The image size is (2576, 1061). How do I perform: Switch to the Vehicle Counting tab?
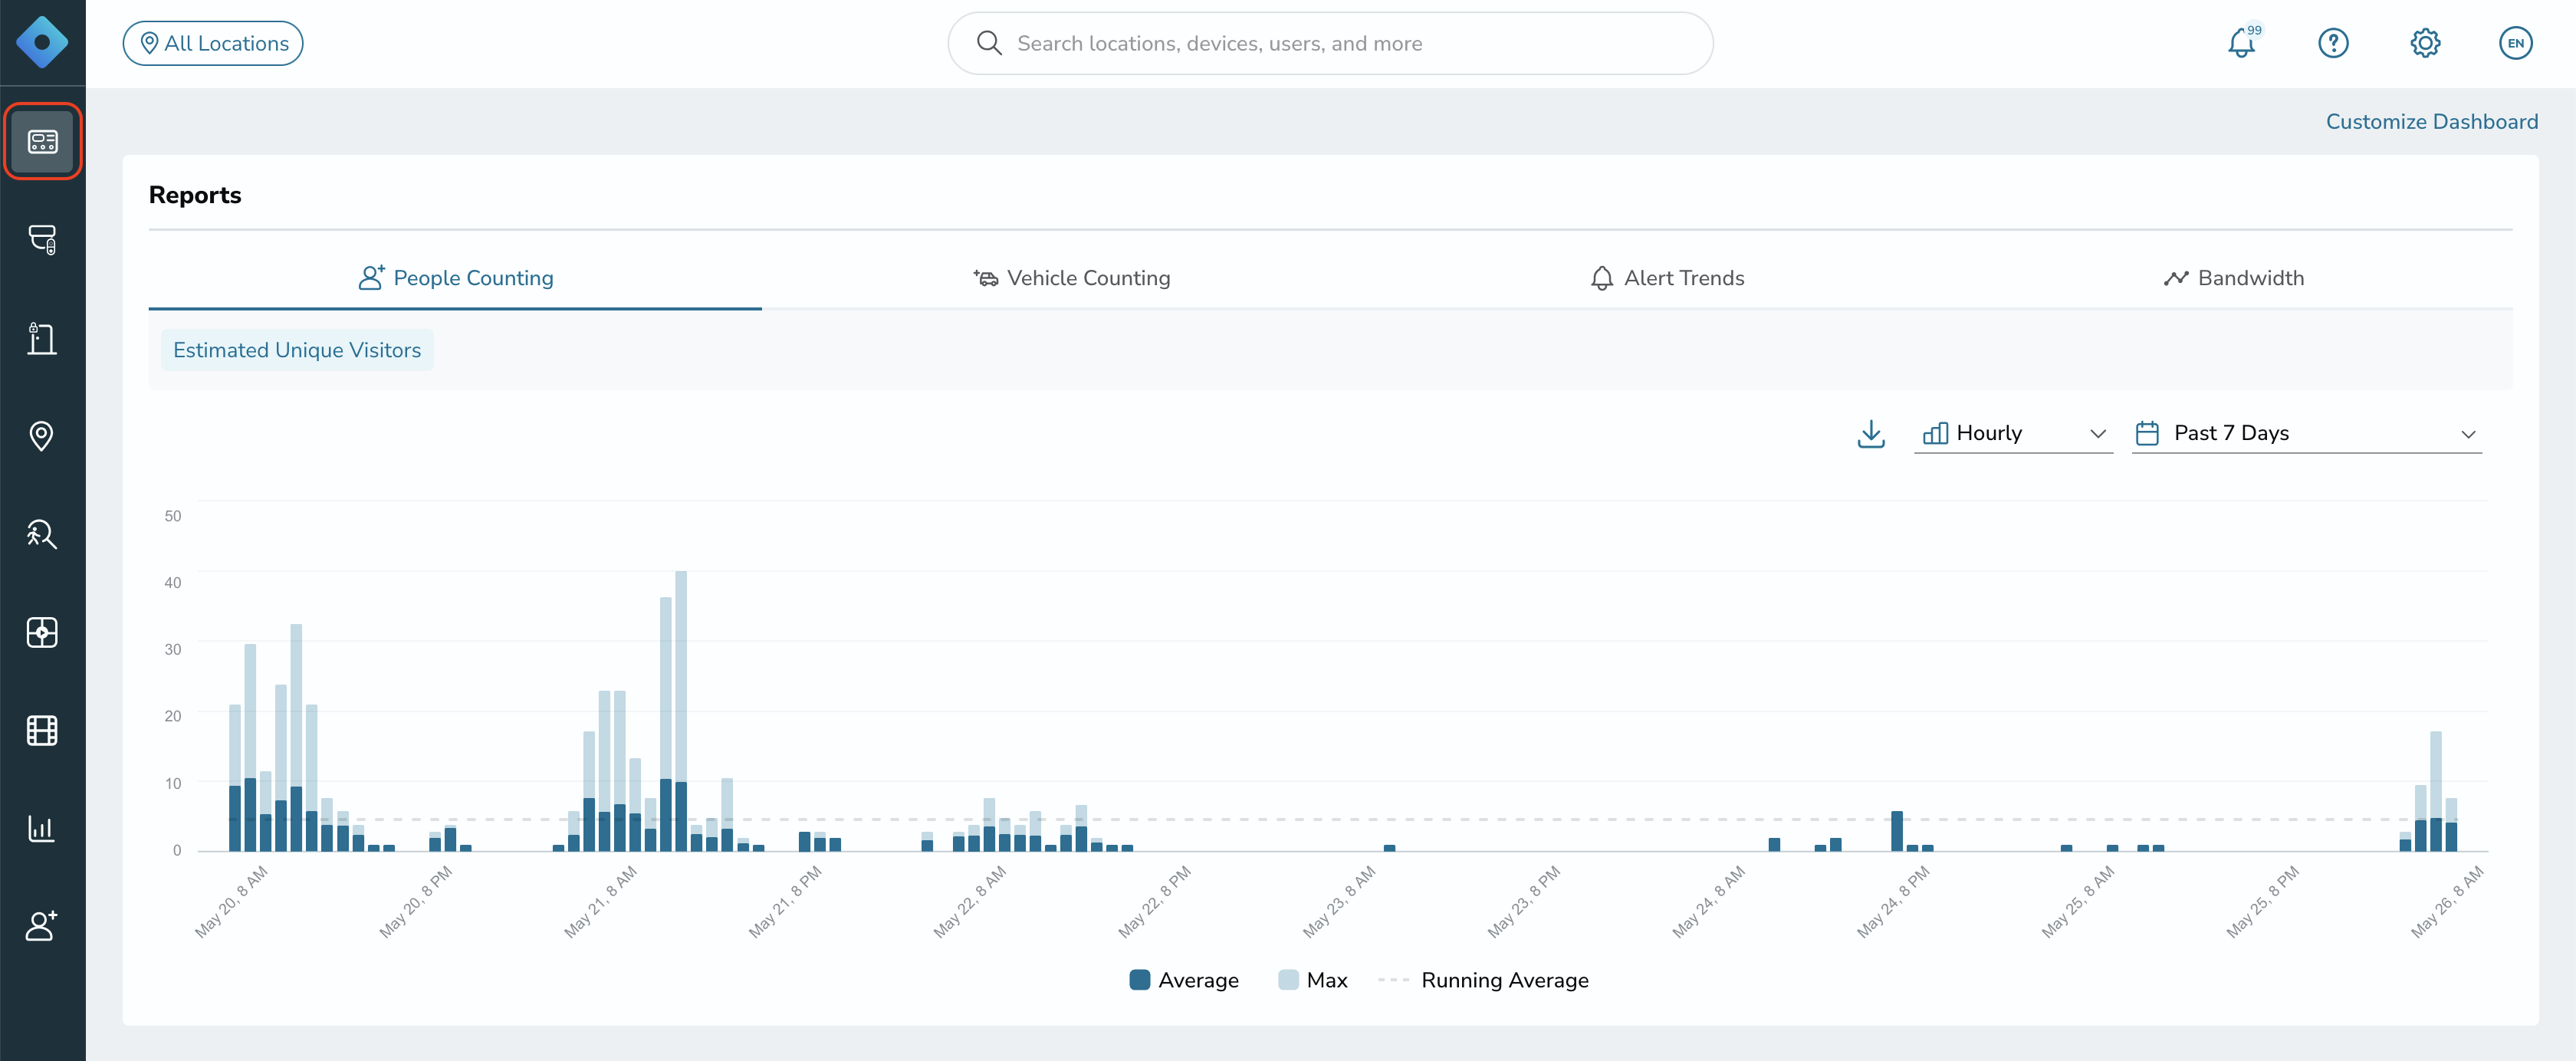click(1071, 278)
